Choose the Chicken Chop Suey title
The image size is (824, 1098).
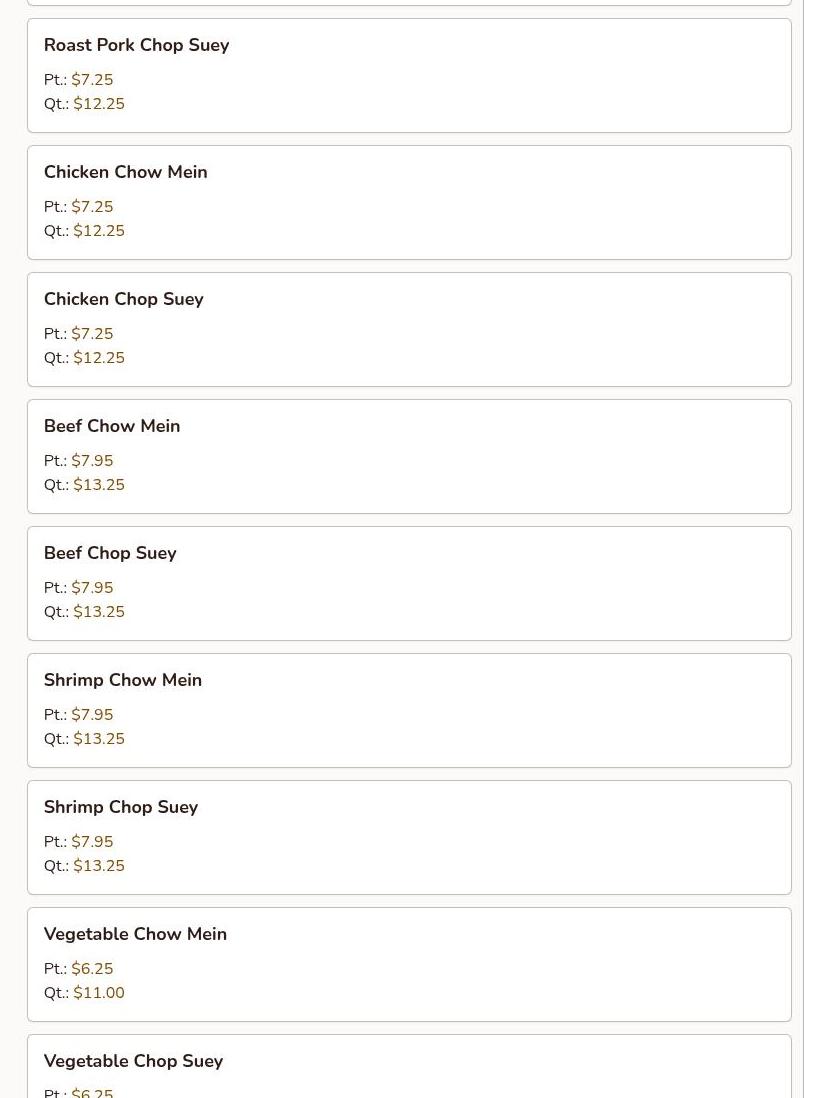pos(123,299)
